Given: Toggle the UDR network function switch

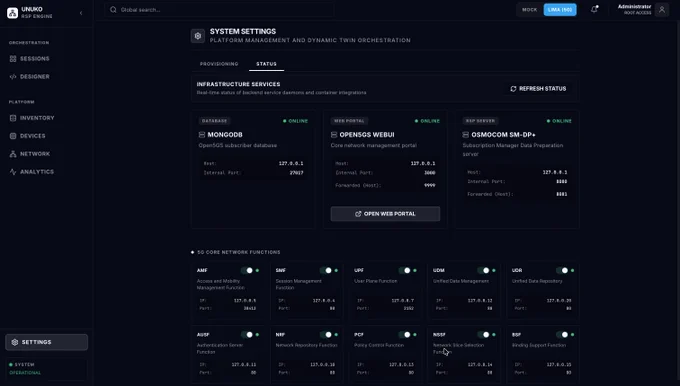Looking at the screenshot, I should (562, 270).
